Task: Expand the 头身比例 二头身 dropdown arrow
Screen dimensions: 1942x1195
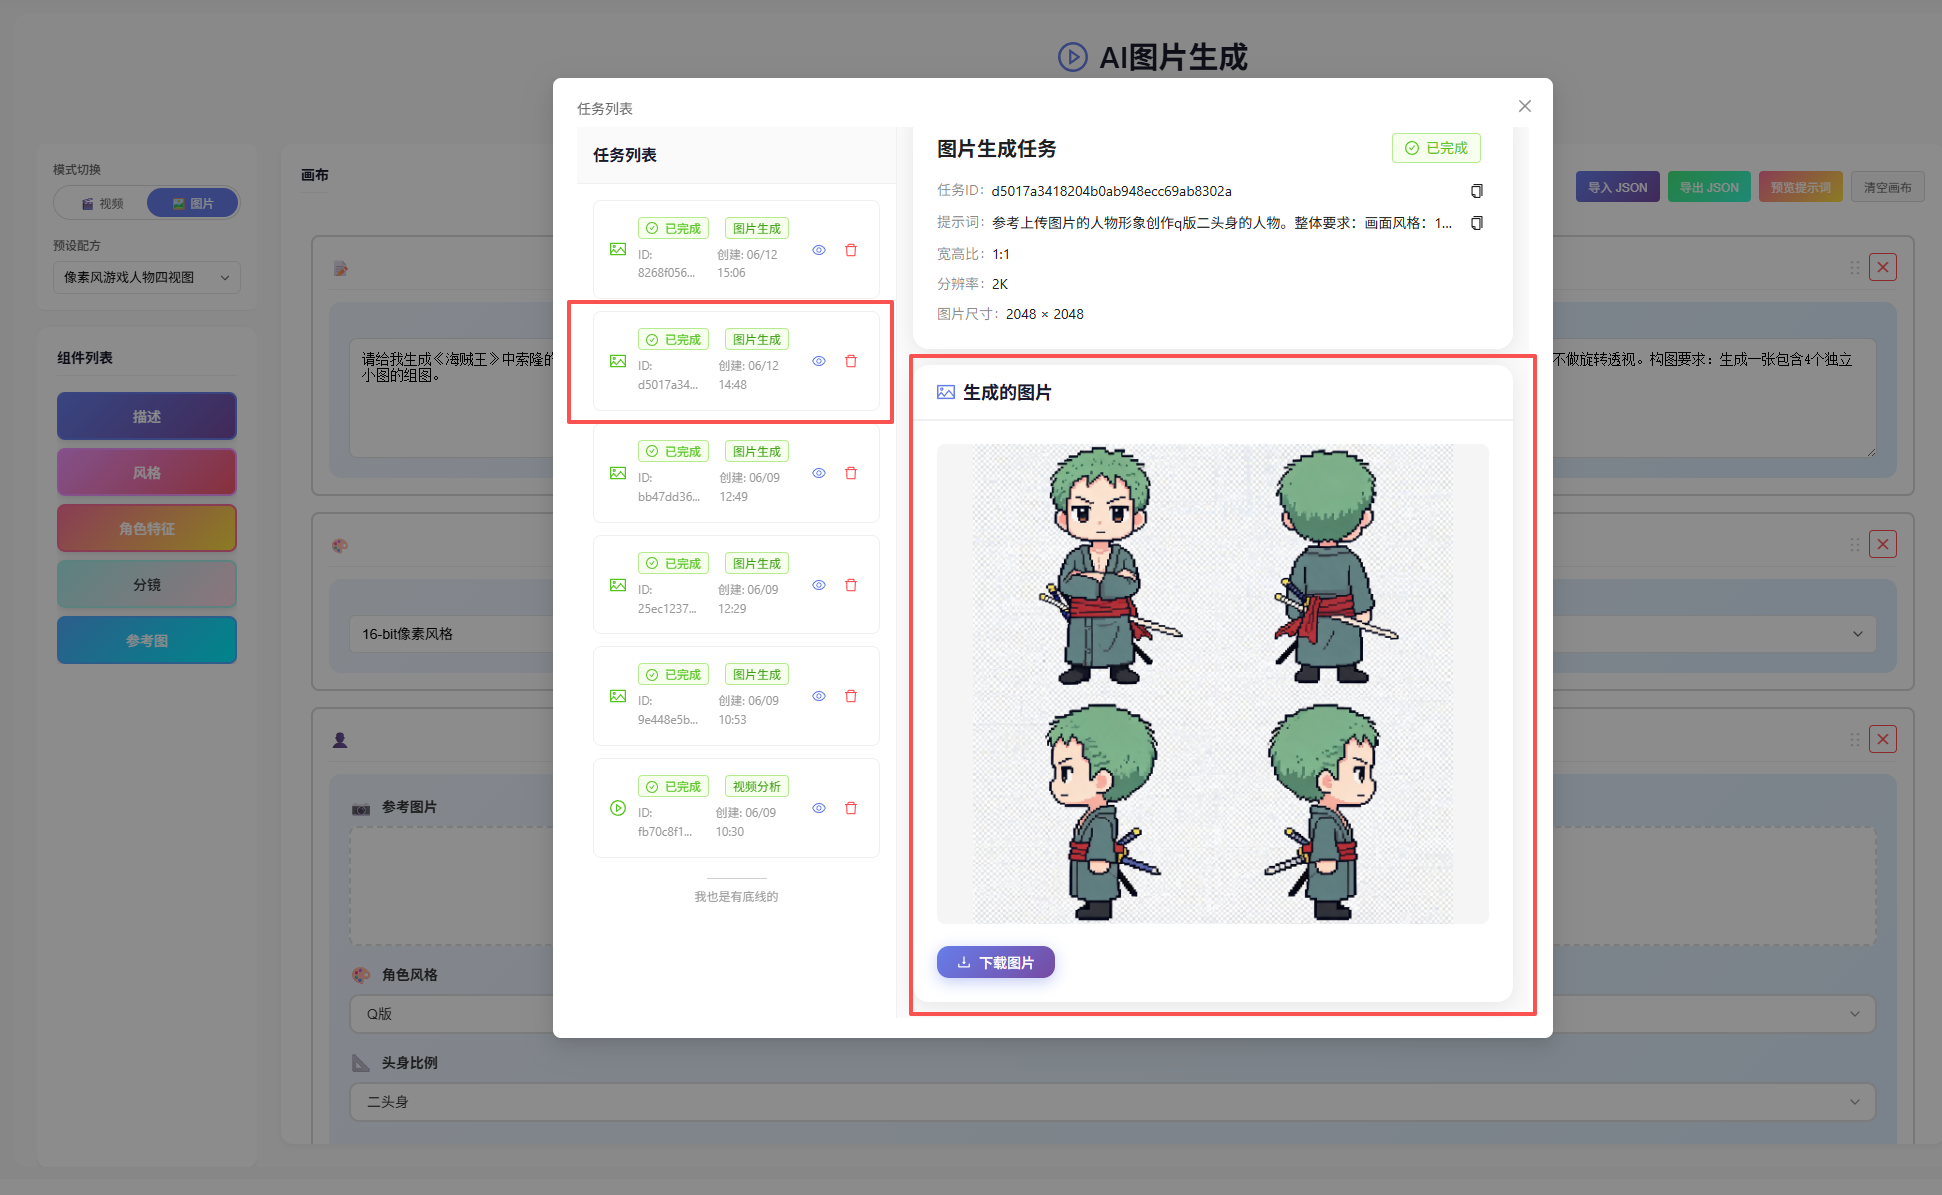Action: pyautogui.click(x=1855, y=1102)
